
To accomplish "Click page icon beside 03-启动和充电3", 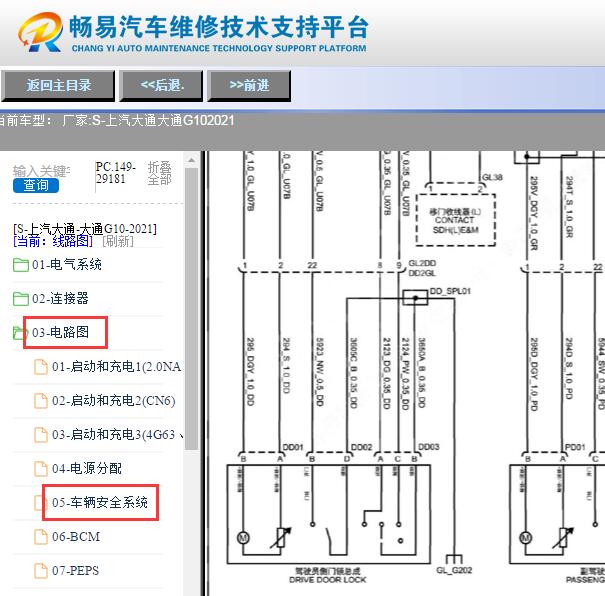I will tap(41, 435).
